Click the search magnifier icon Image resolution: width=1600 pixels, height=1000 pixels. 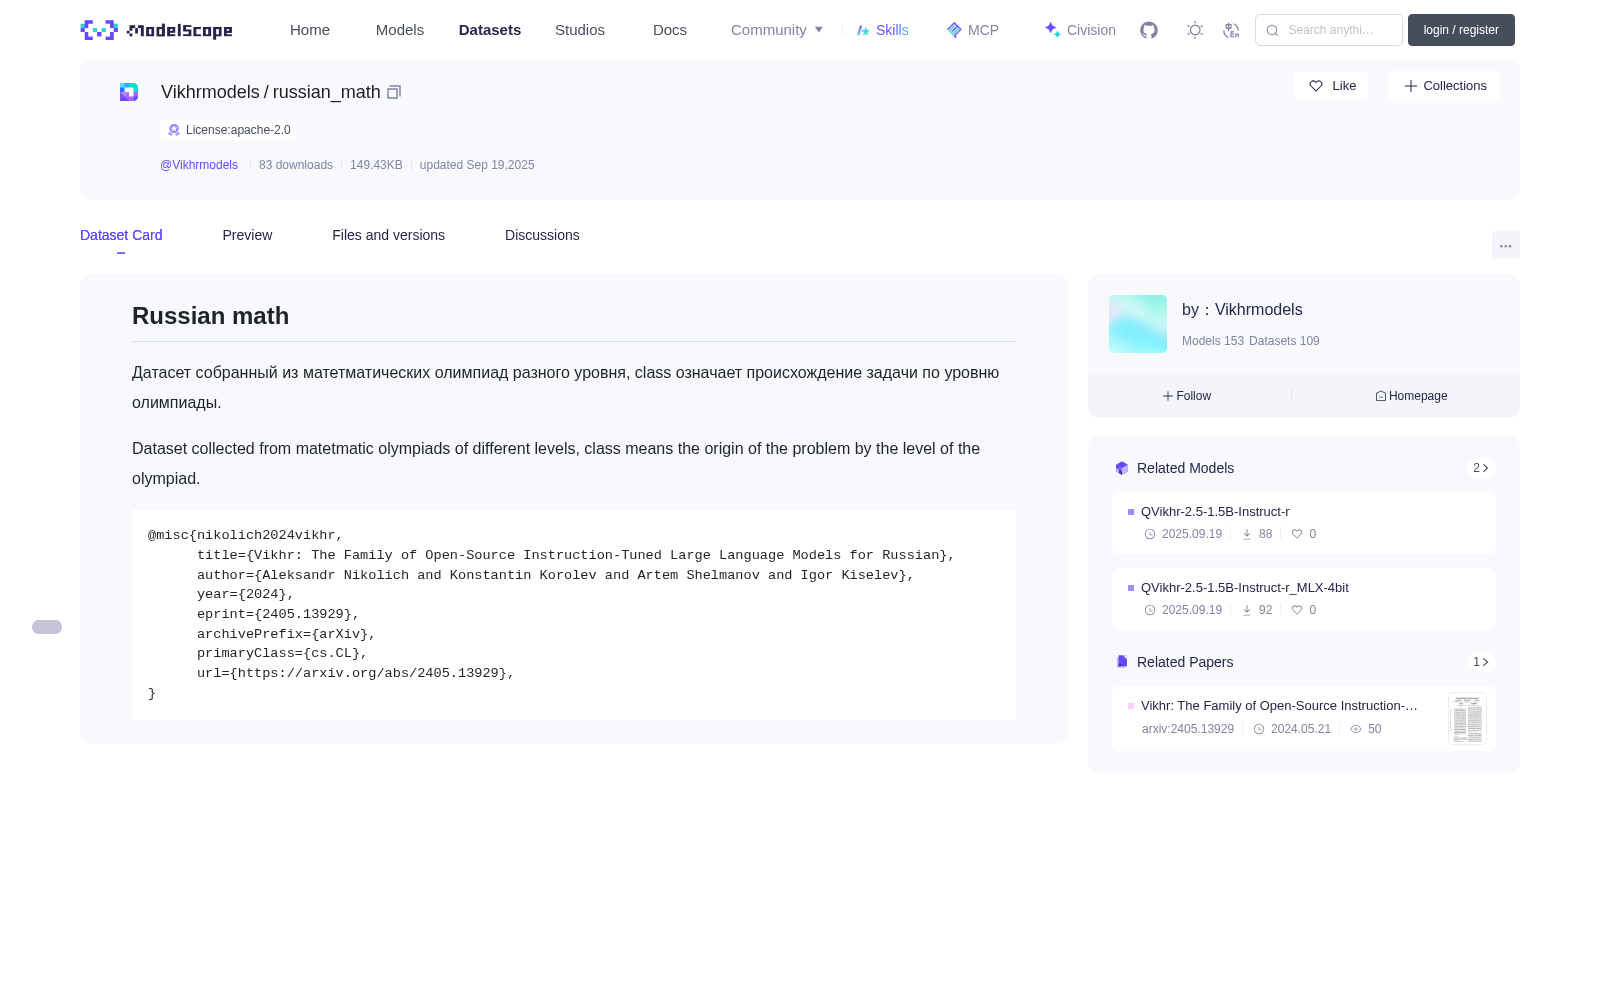point(1272,30)
